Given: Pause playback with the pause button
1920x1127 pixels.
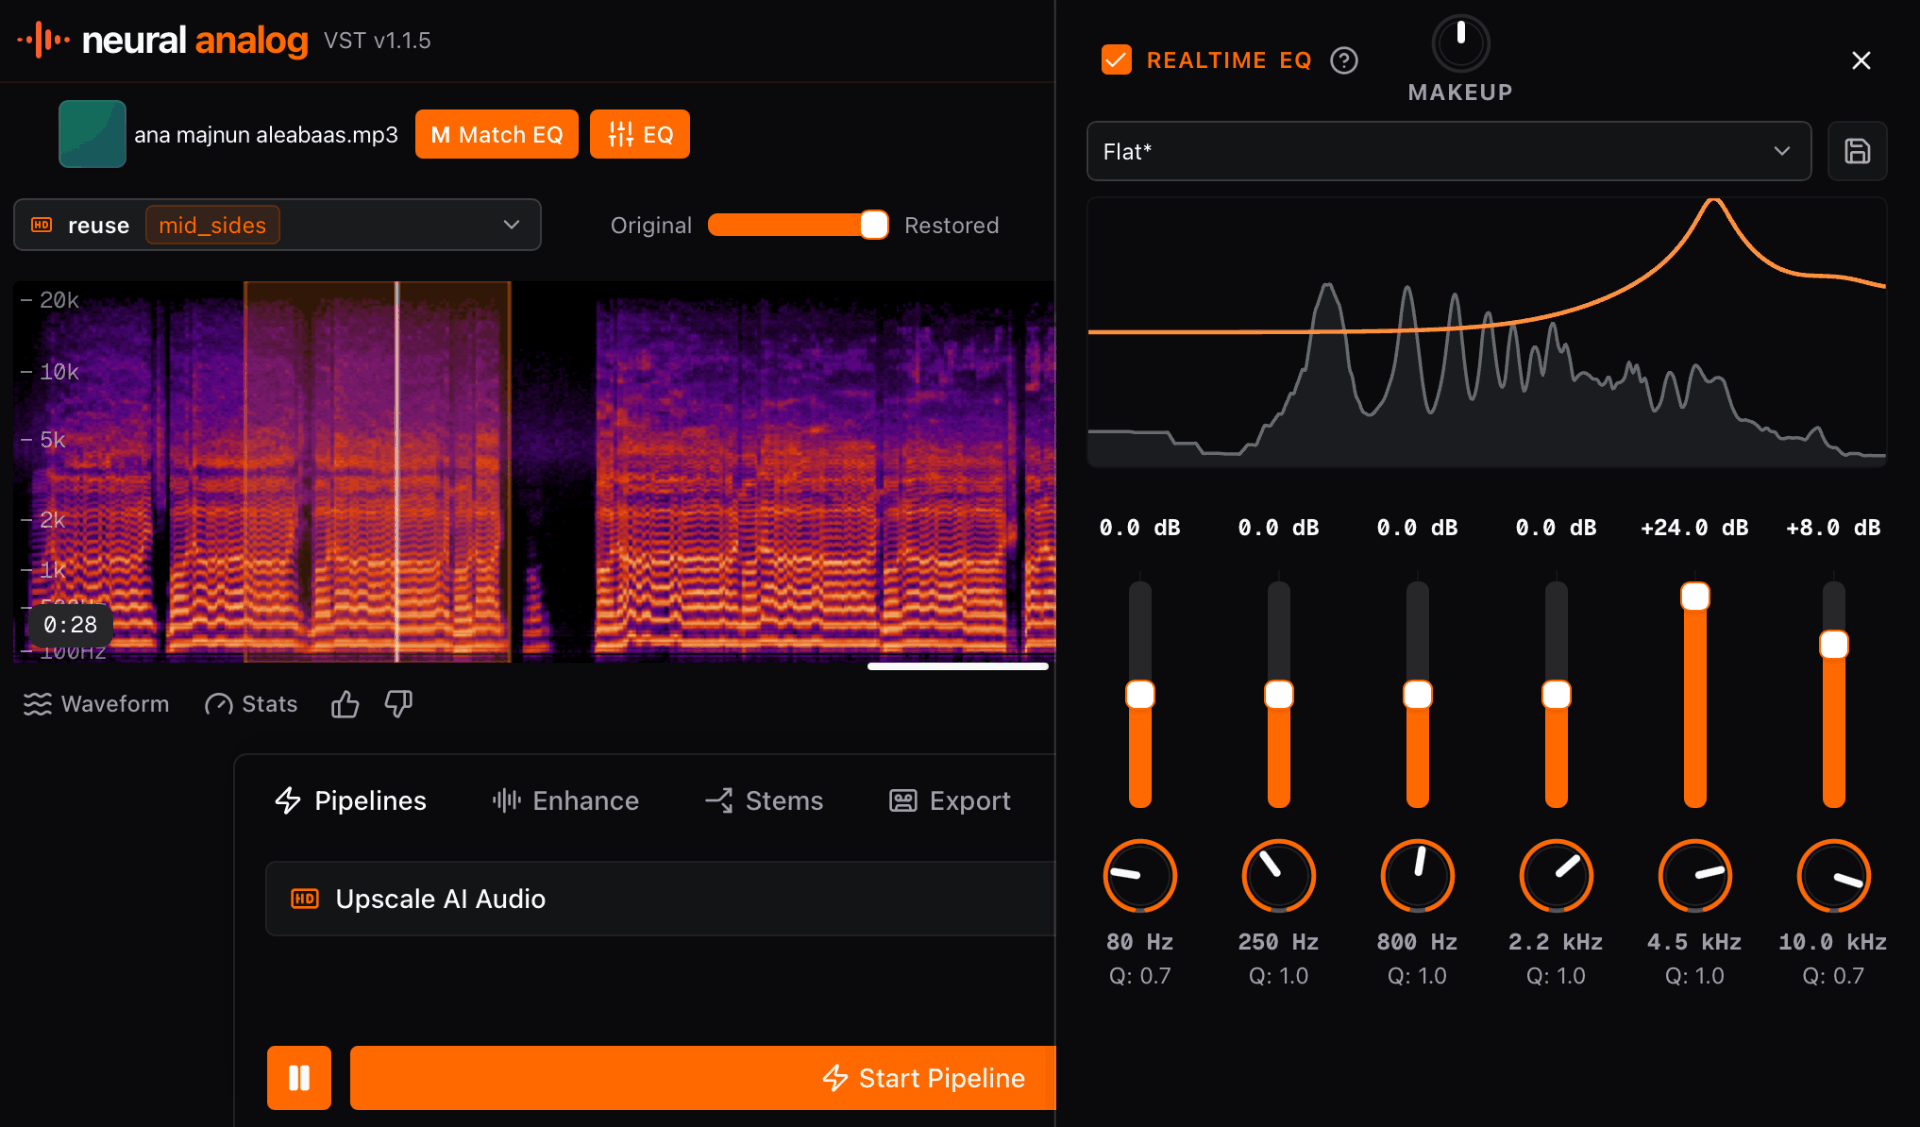Looking at the screenshot, I should [x=299, y=1077].
